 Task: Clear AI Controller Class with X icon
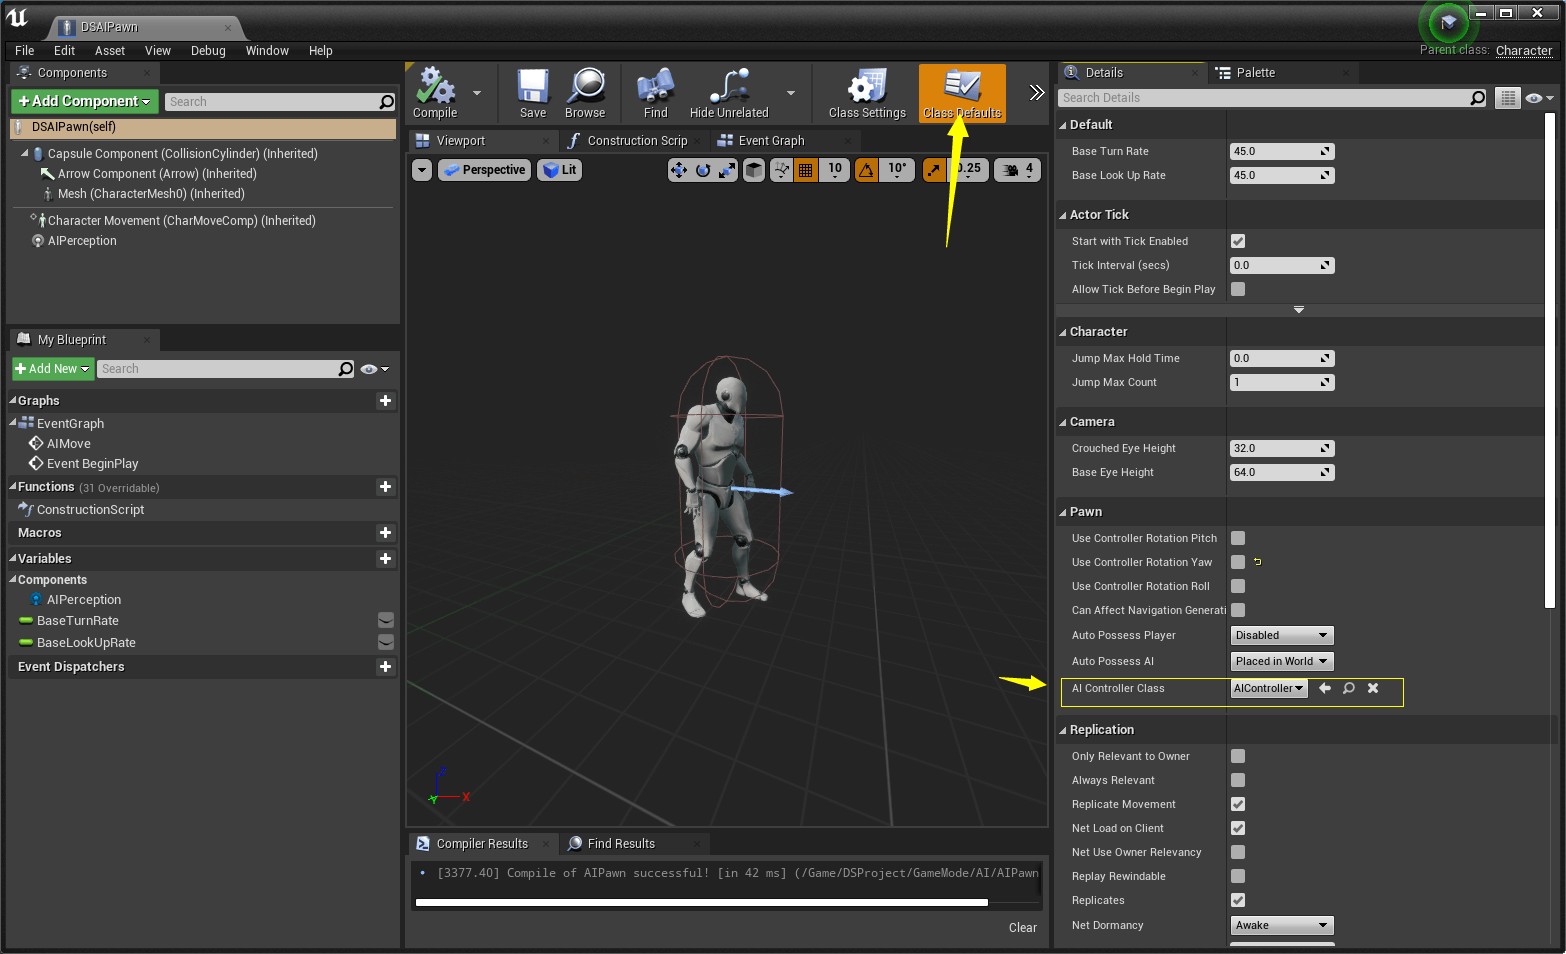point(1373,688)
